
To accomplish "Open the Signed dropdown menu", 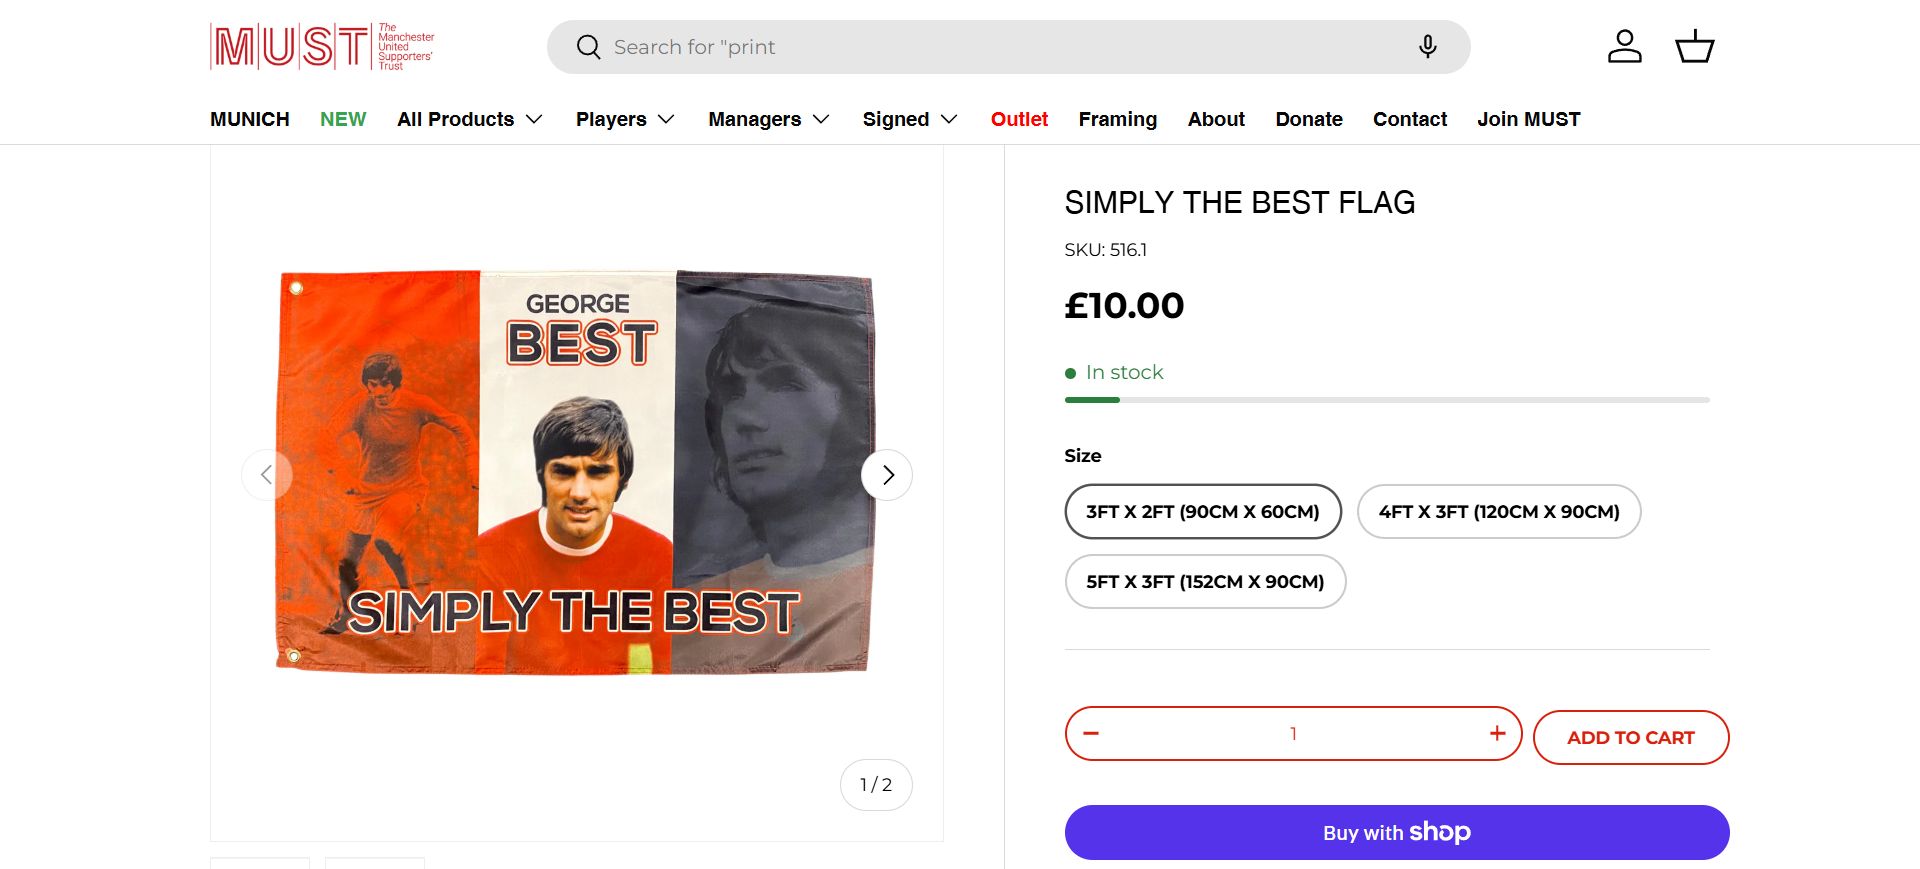I will coord(910,119).
